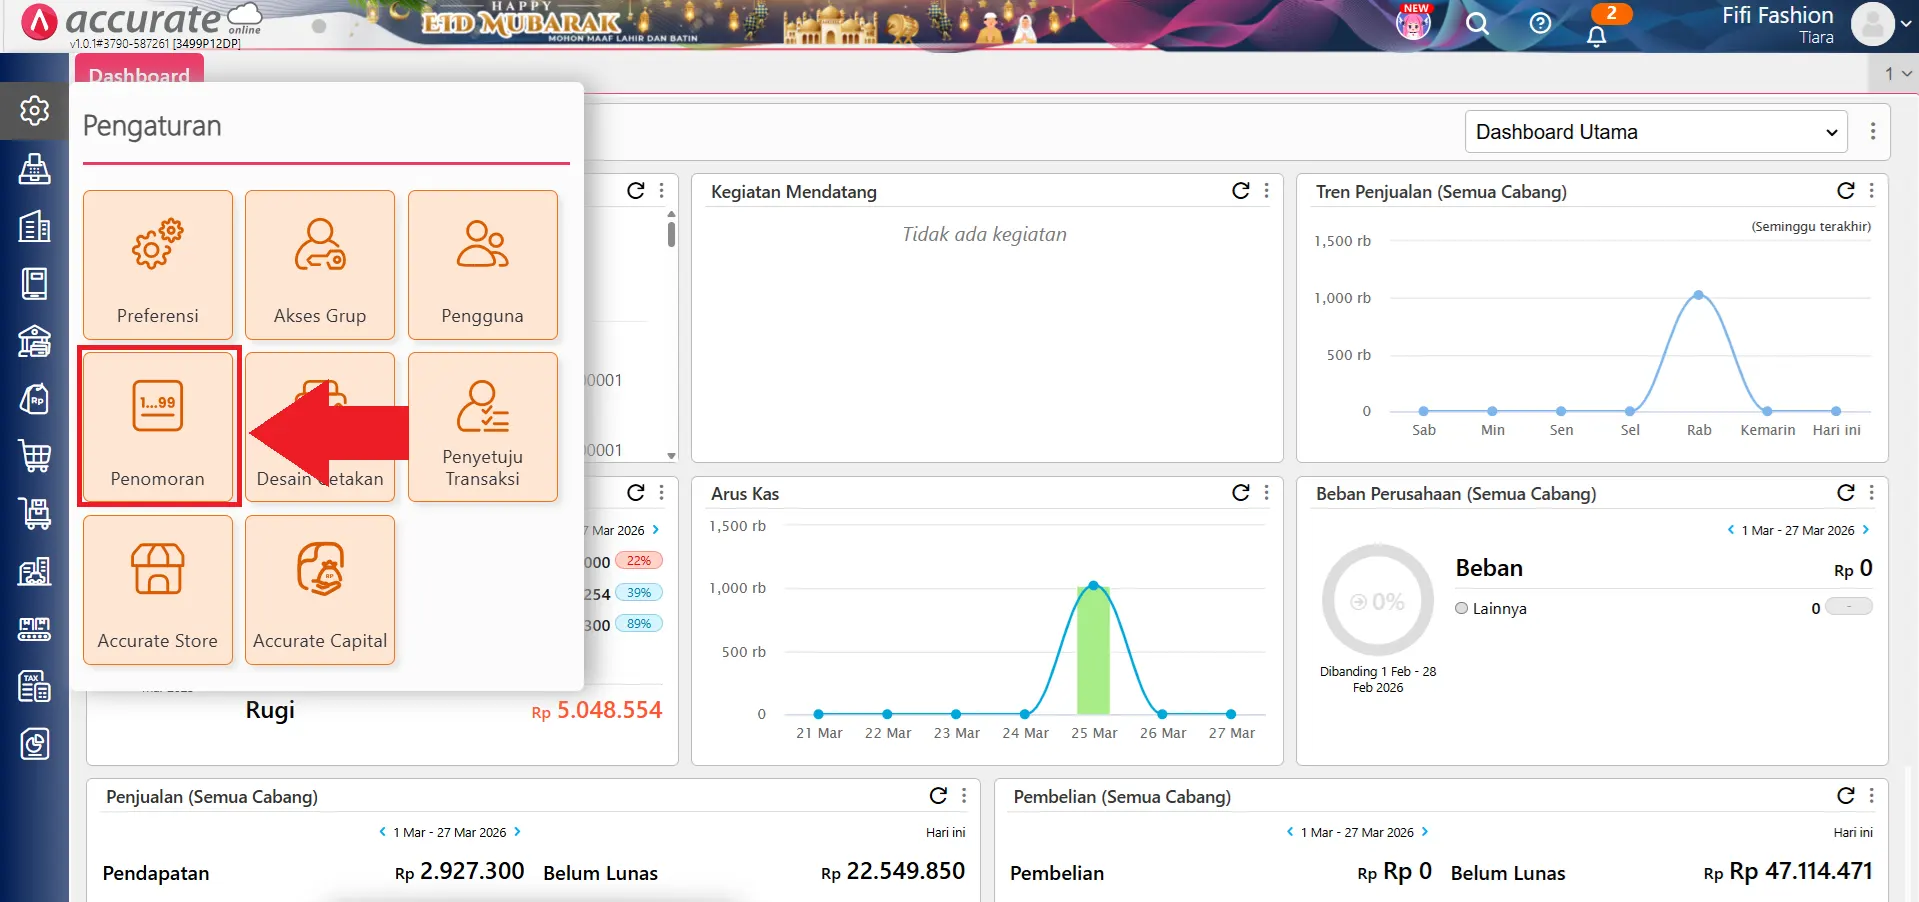Open the Accurate Store tile

pos(158,589)
